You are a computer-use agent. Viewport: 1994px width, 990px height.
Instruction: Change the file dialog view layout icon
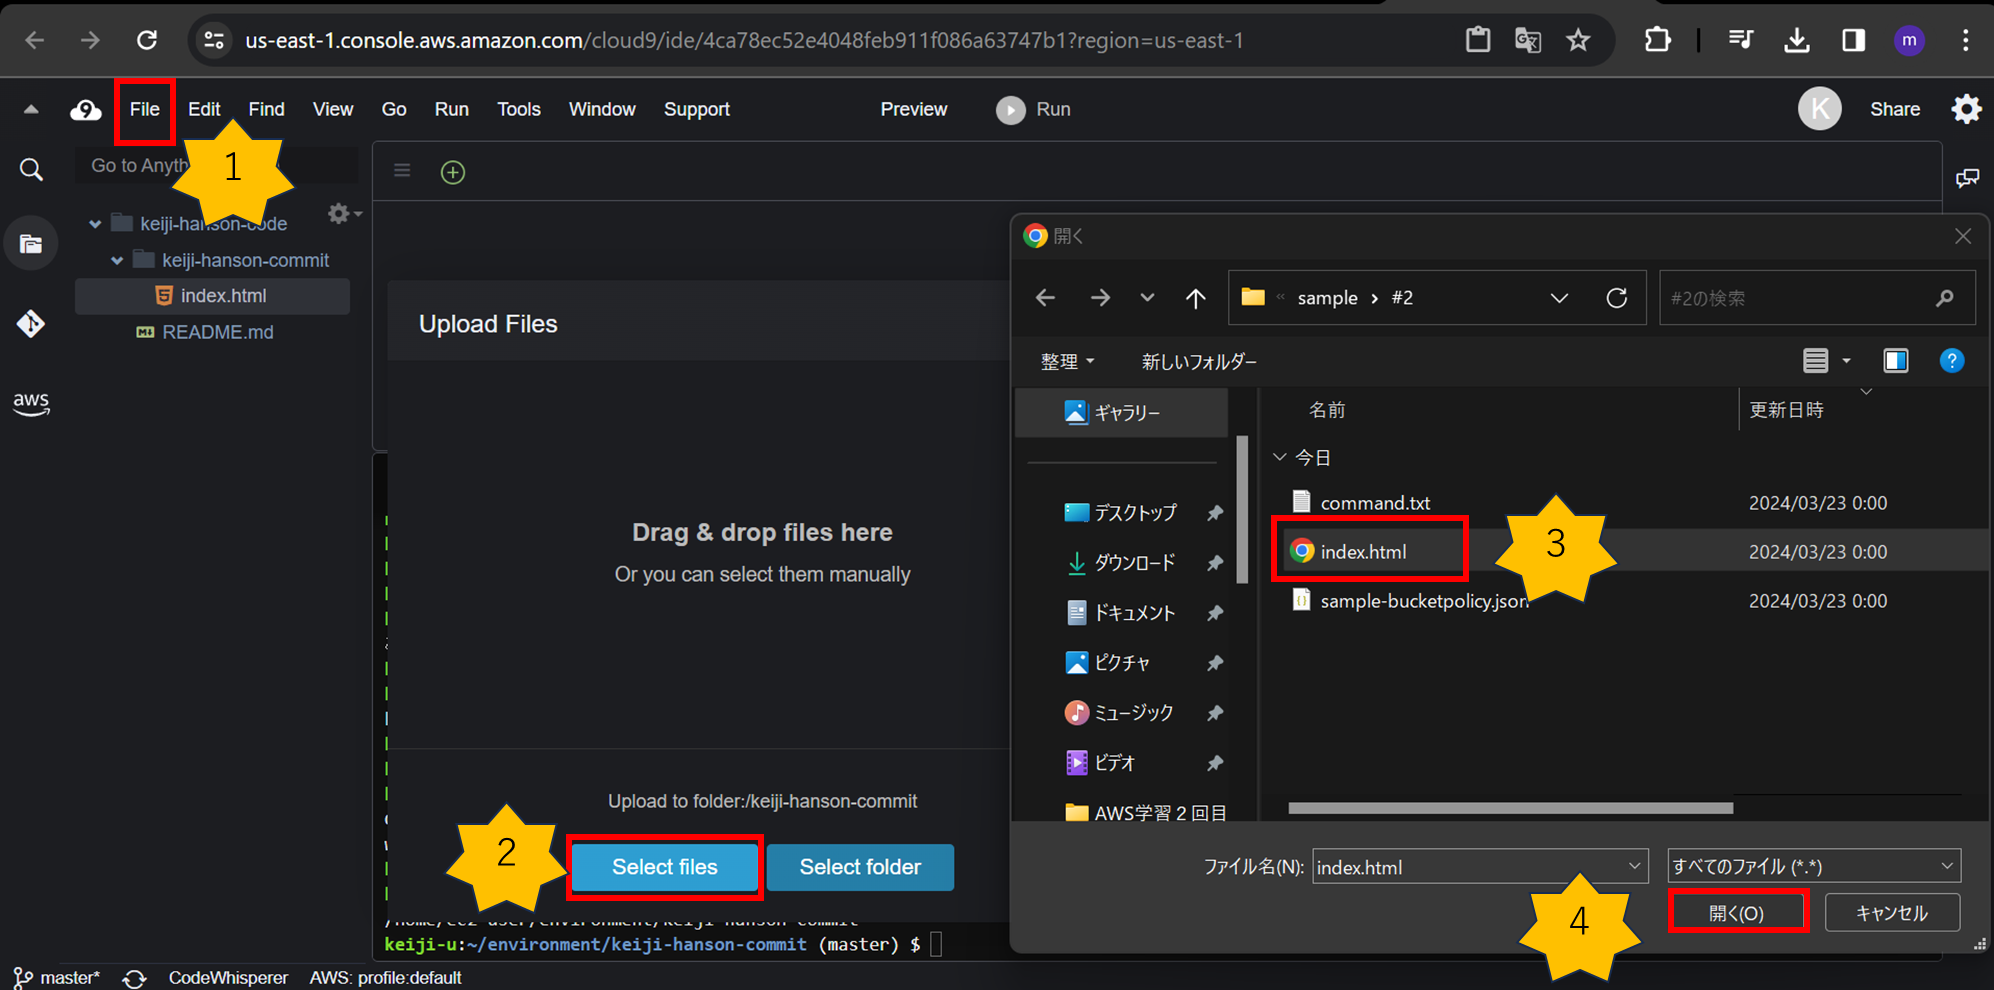1816,361
